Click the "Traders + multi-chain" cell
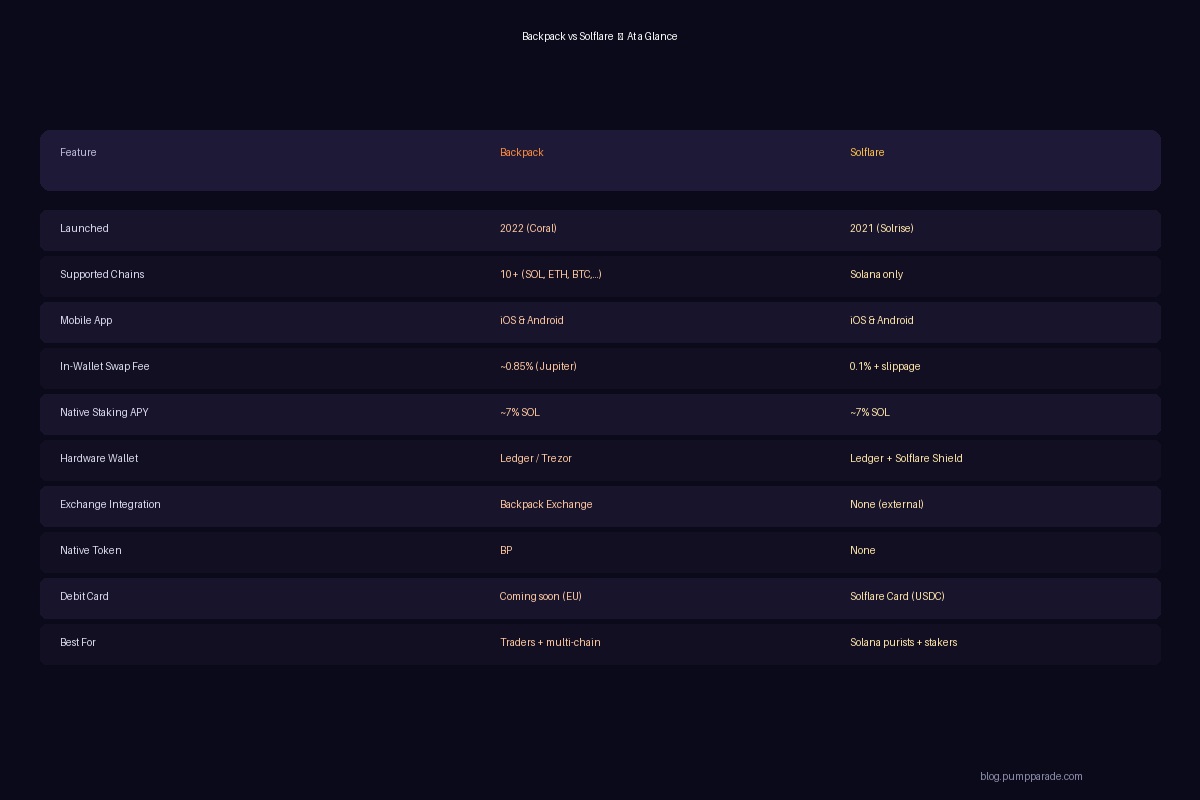 point(550,642)
